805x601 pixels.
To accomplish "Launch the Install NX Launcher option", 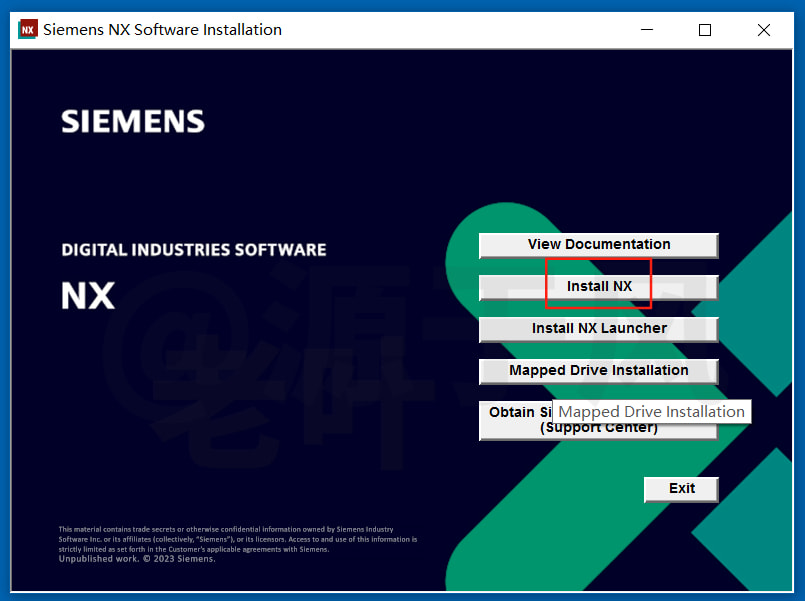I will [599, 329].
